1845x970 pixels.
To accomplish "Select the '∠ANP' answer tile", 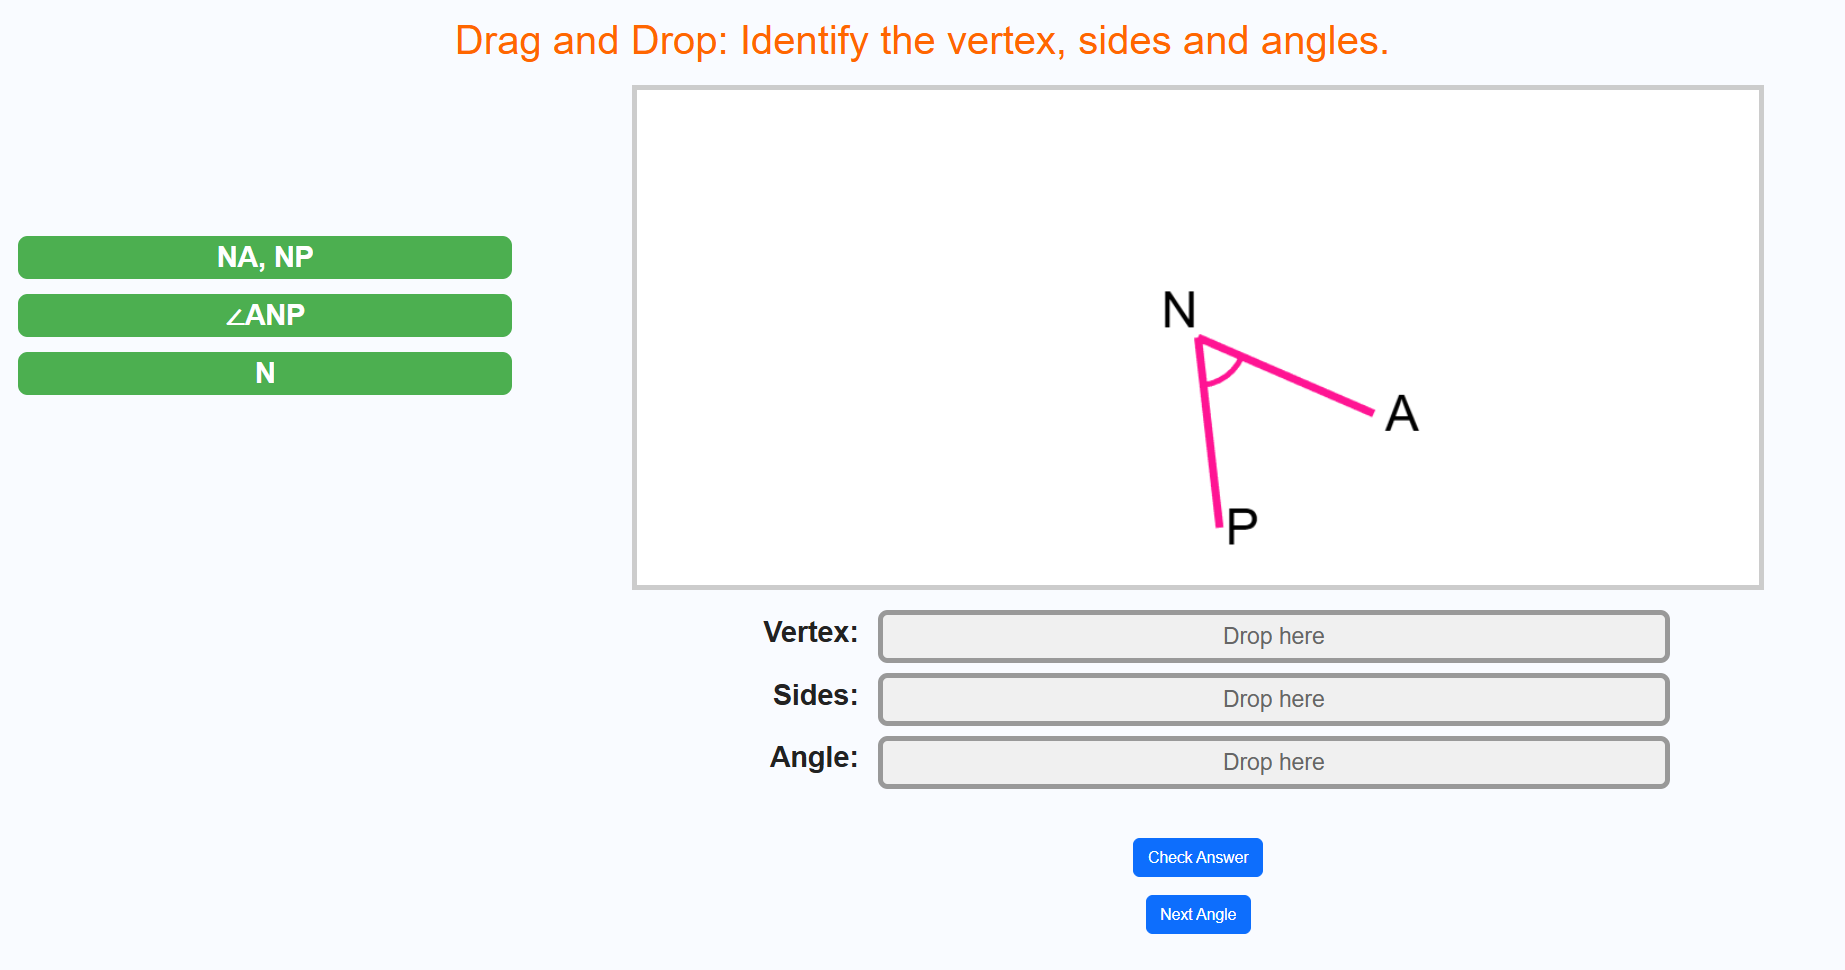I will [265, 315].
